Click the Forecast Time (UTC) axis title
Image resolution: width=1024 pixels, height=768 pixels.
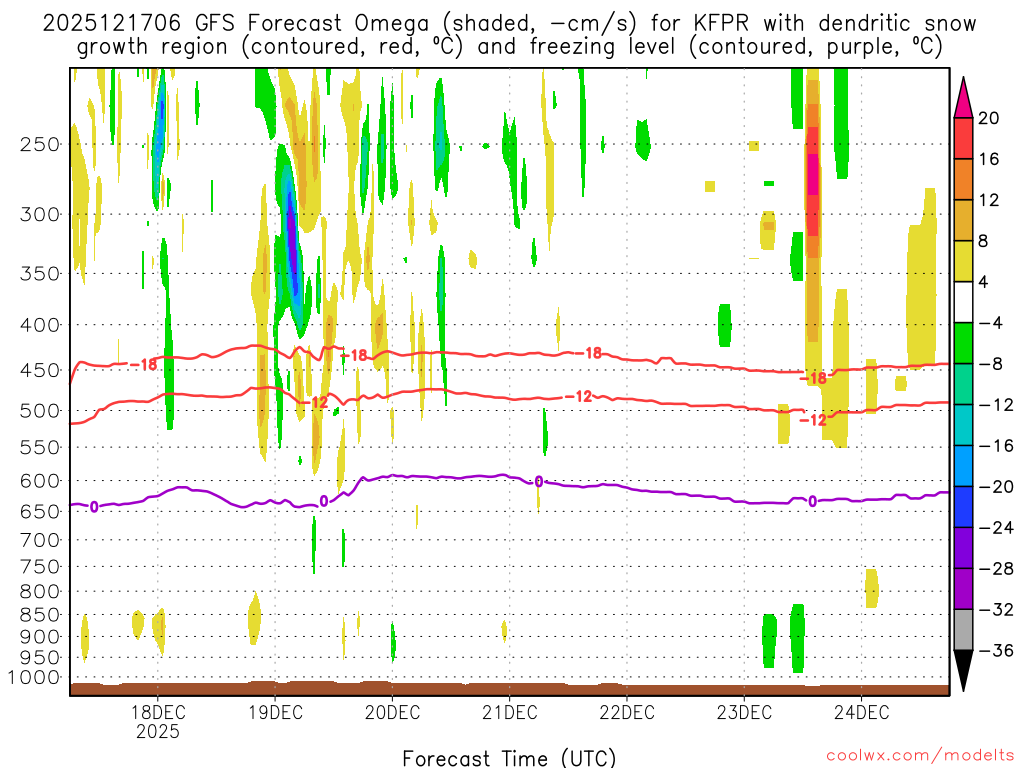(x=509, y=756)
